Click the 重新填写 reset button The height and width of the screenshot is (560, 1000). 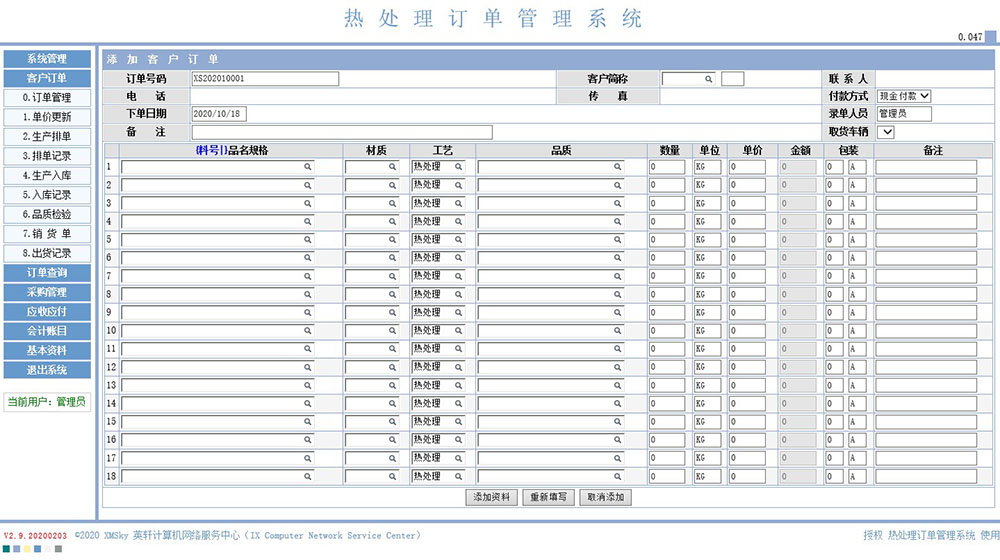tap(549, 497)
